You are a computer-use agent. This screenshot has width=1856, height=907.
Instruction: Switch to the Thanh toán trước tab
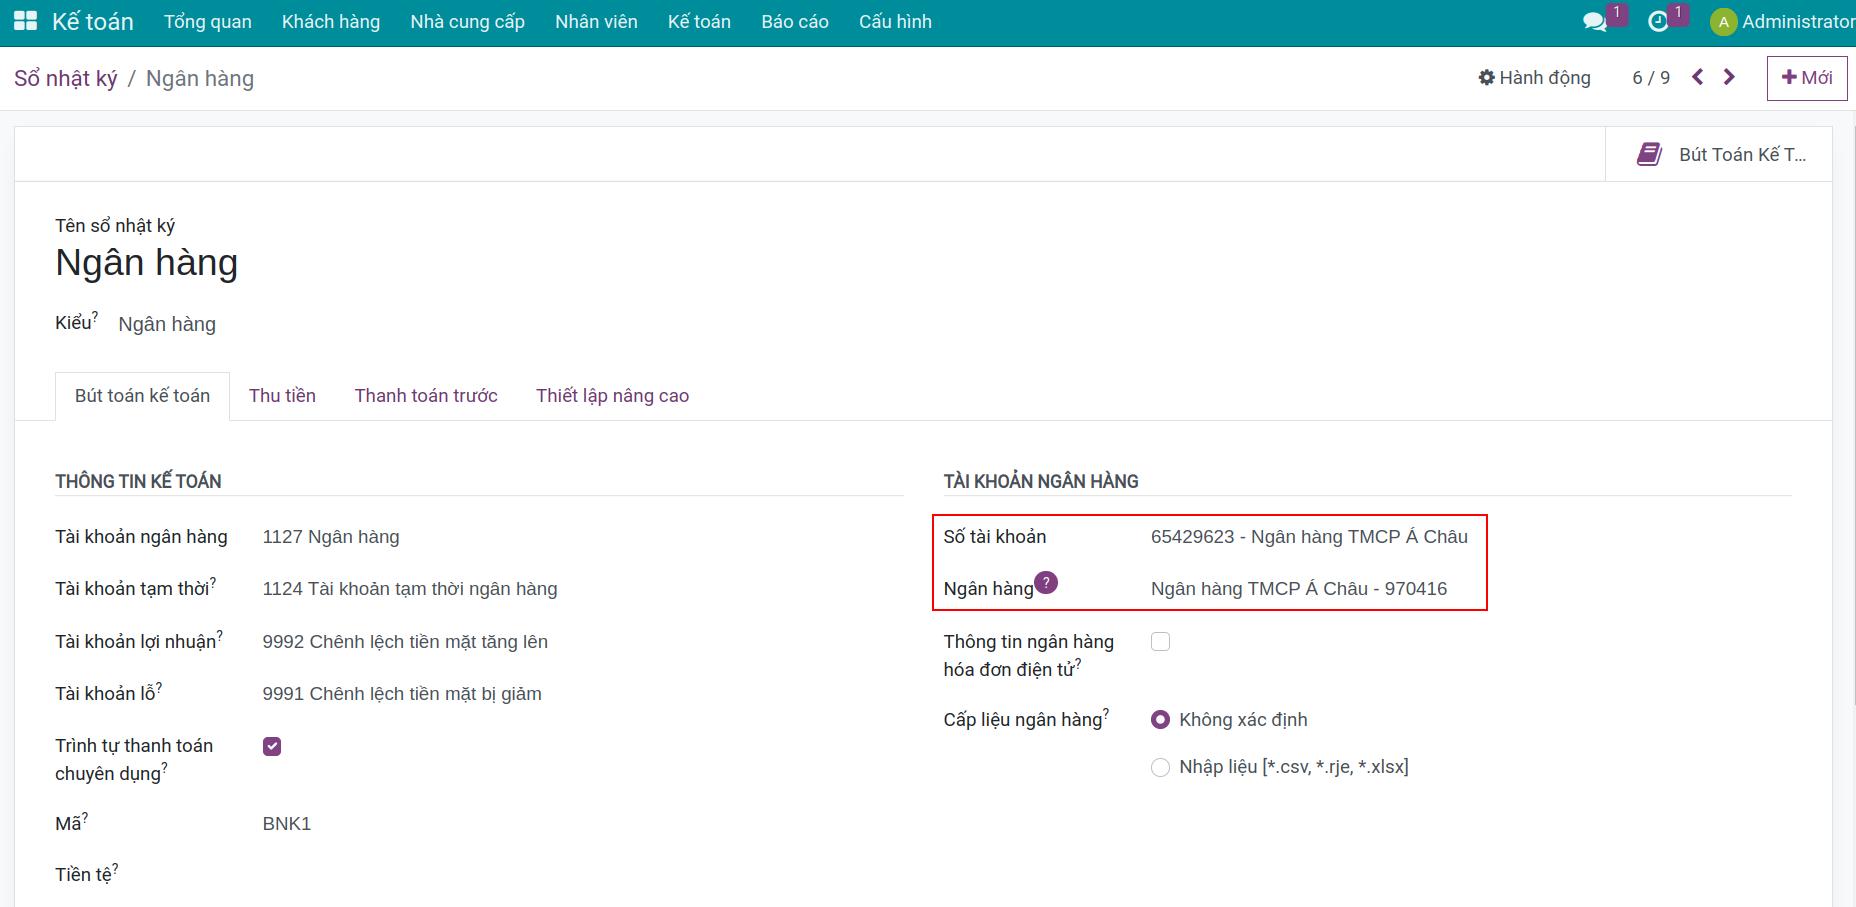coord(426,396)
